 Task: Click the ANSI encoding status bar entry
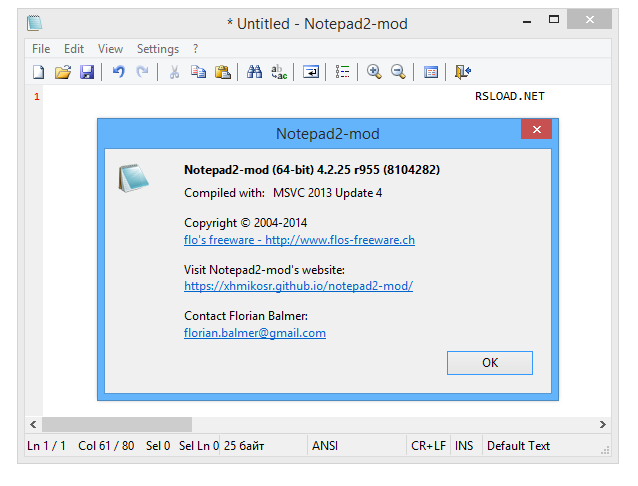[x=325, y=446]
